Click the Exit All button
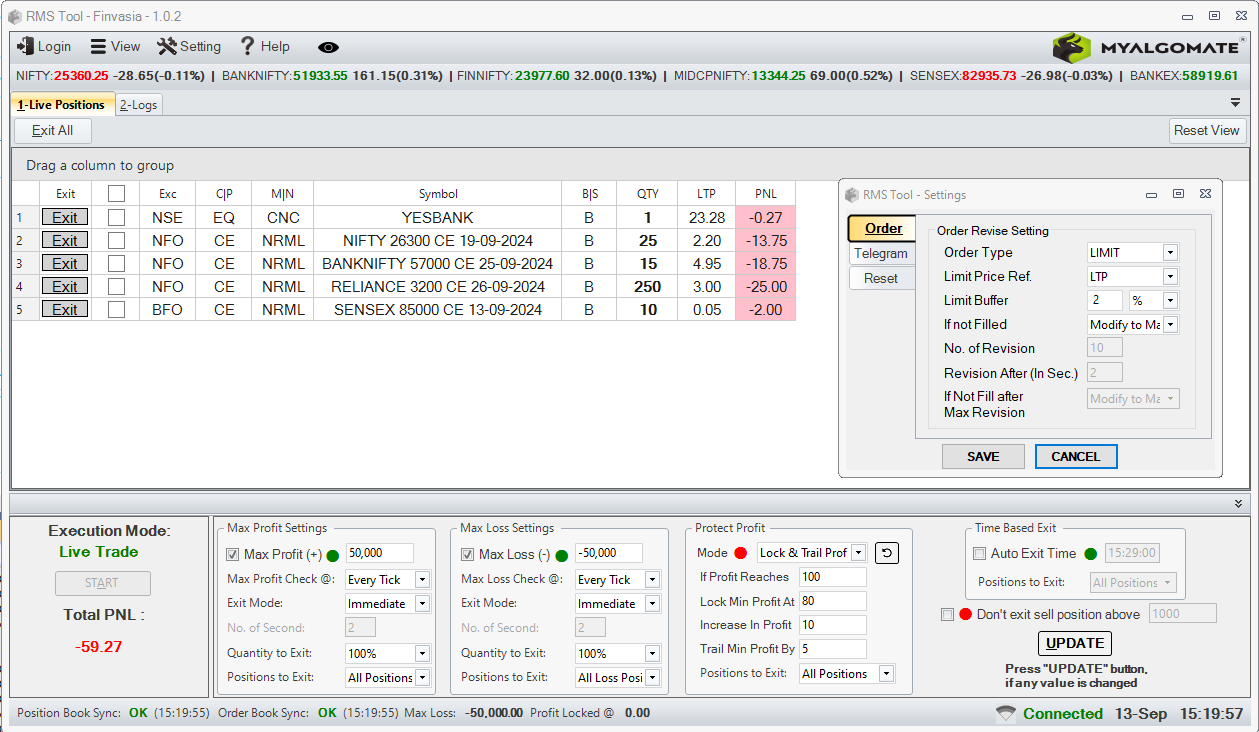 coord(52,131)
